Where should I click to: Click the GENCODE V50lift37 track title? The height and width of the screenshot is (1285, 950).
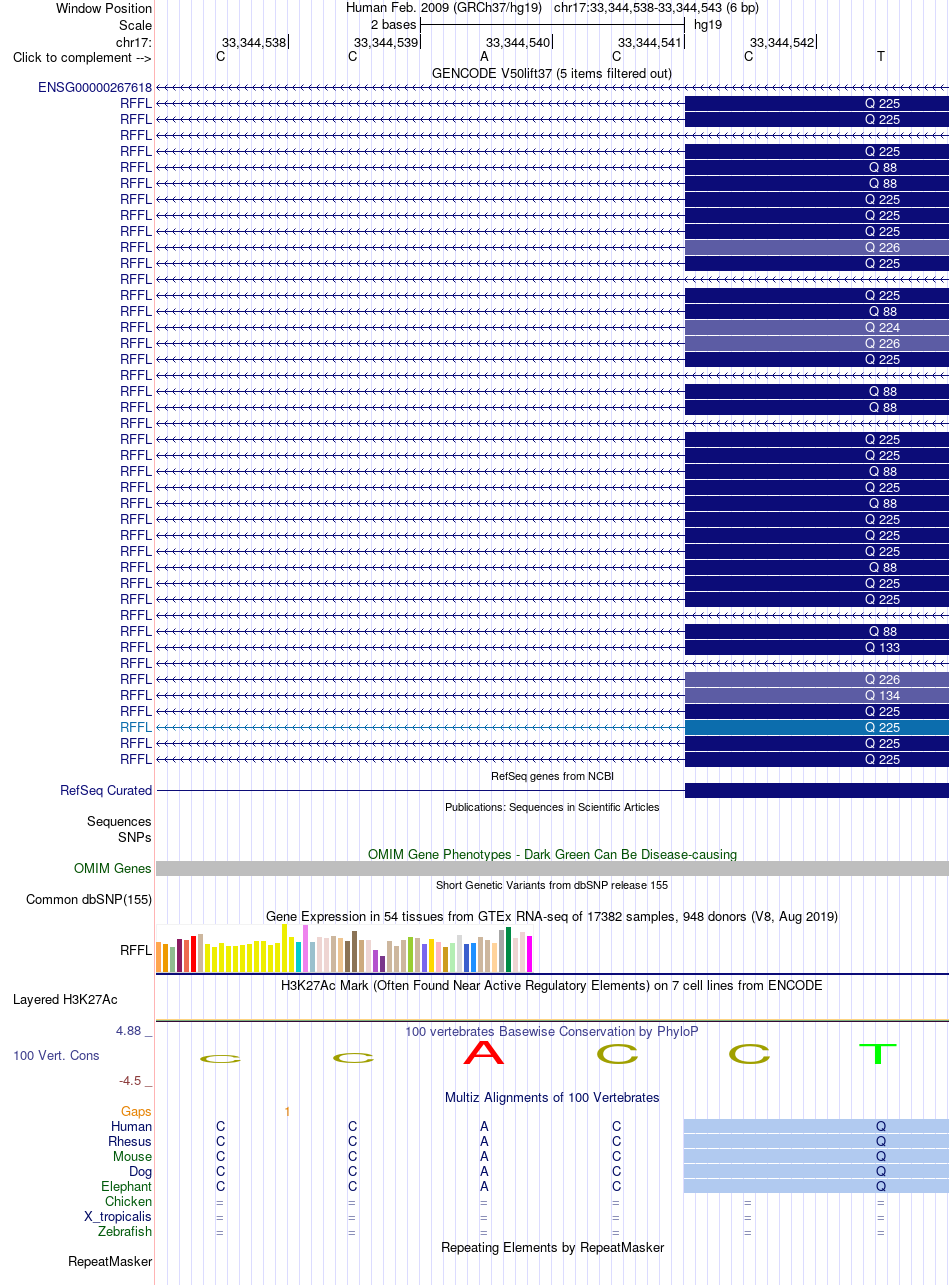click(x=552, y=73)
